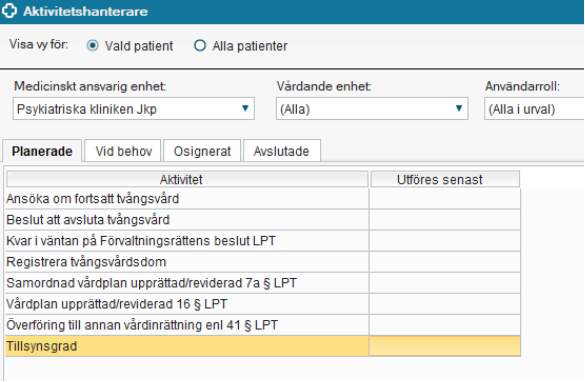Select Vårdplan upprättad/reviderad 16 § LPT row
The height and width of the screenshot is (382, 585).
[263, 304]
